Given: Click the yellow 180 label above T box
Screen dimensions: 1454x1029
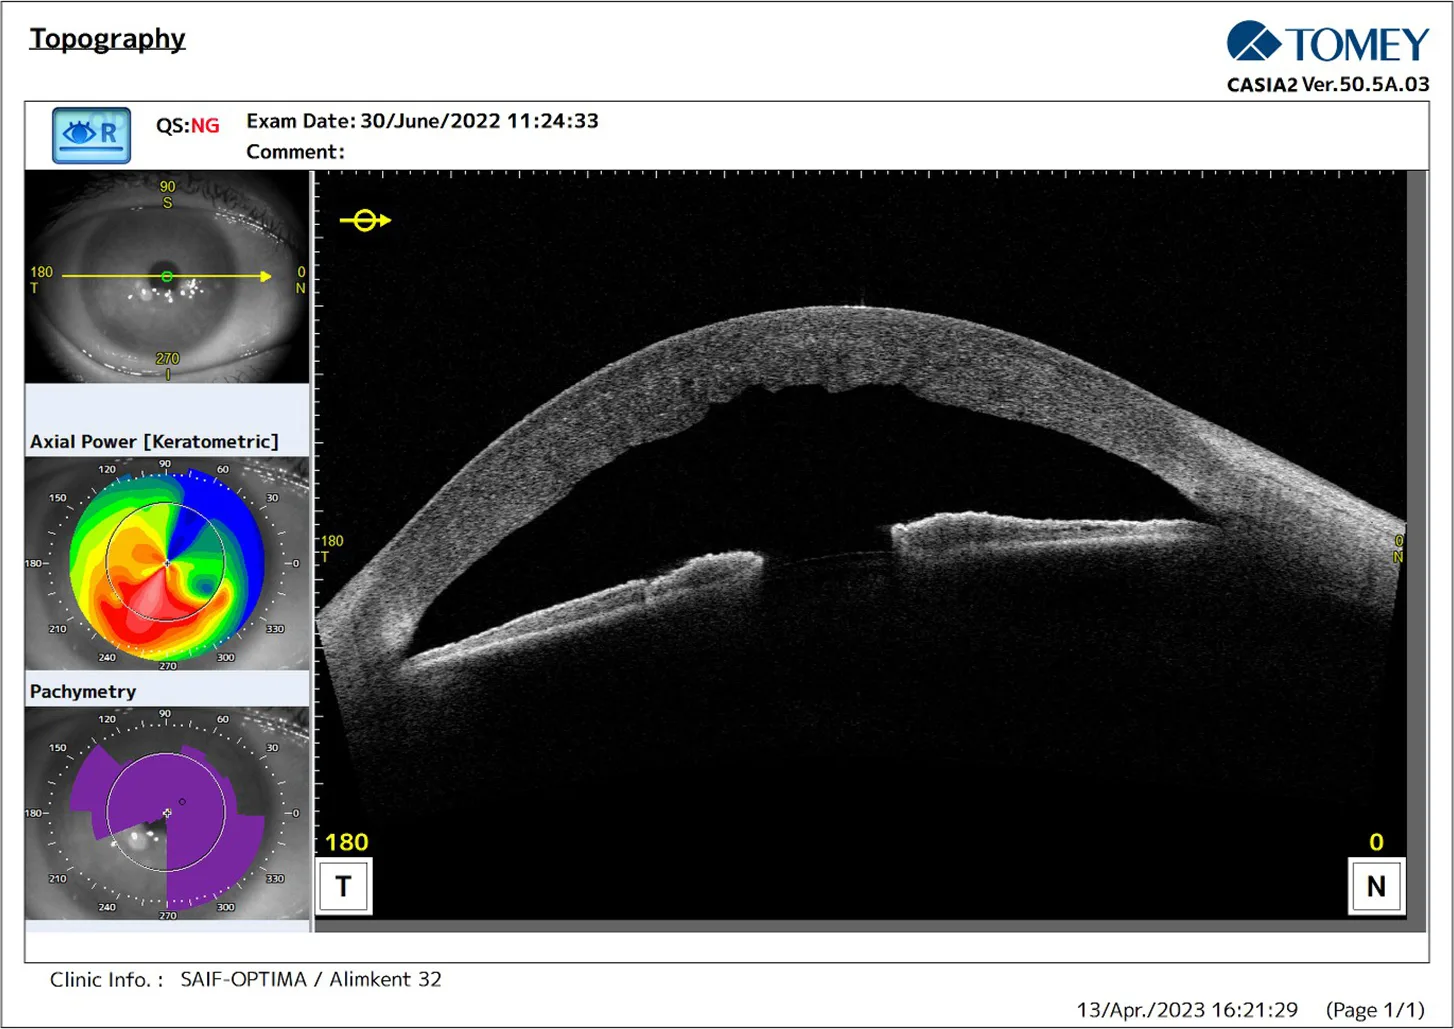Looking at the screenshot, I should click(x=347, y=843).
